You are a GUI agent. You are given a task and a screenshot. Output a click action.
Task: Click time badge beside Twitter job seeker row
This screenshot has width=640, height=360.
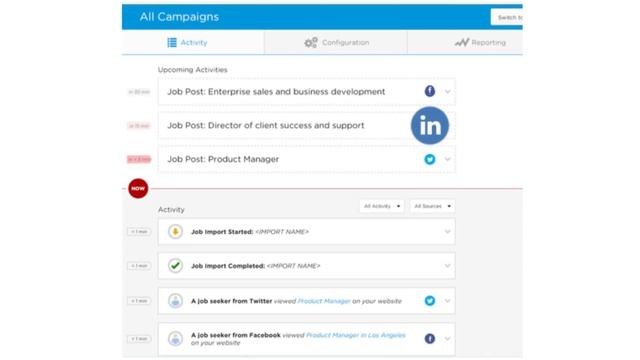139,301
